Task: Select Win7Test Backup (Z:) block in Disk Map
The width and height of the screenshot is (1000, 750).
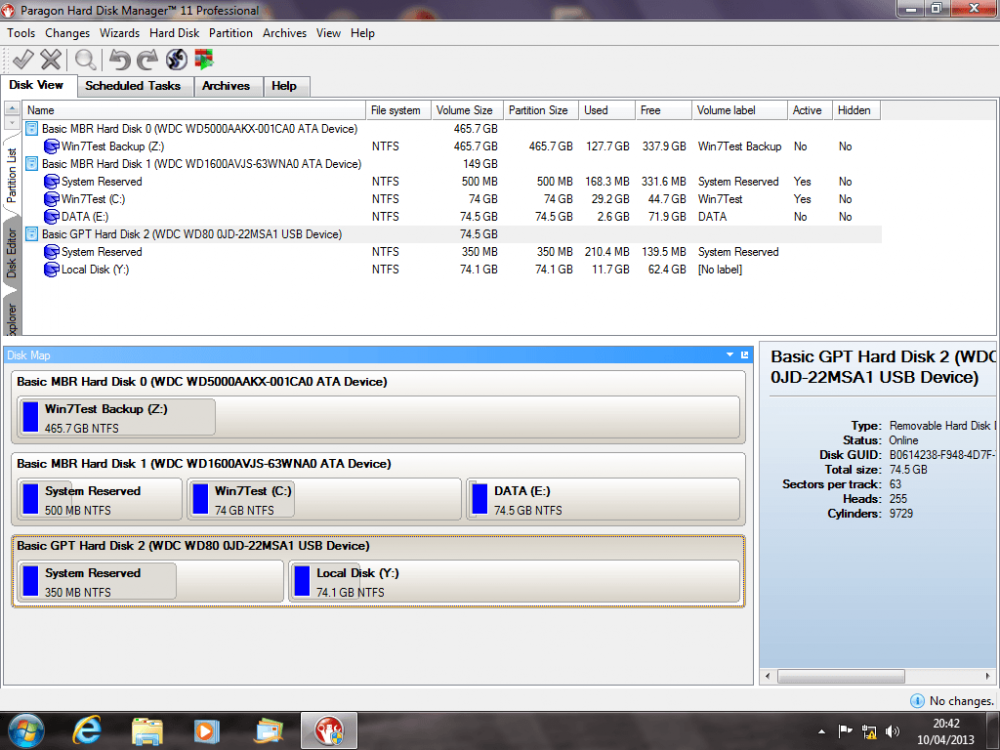Action: pyautogui.click(x=378, y=417)
